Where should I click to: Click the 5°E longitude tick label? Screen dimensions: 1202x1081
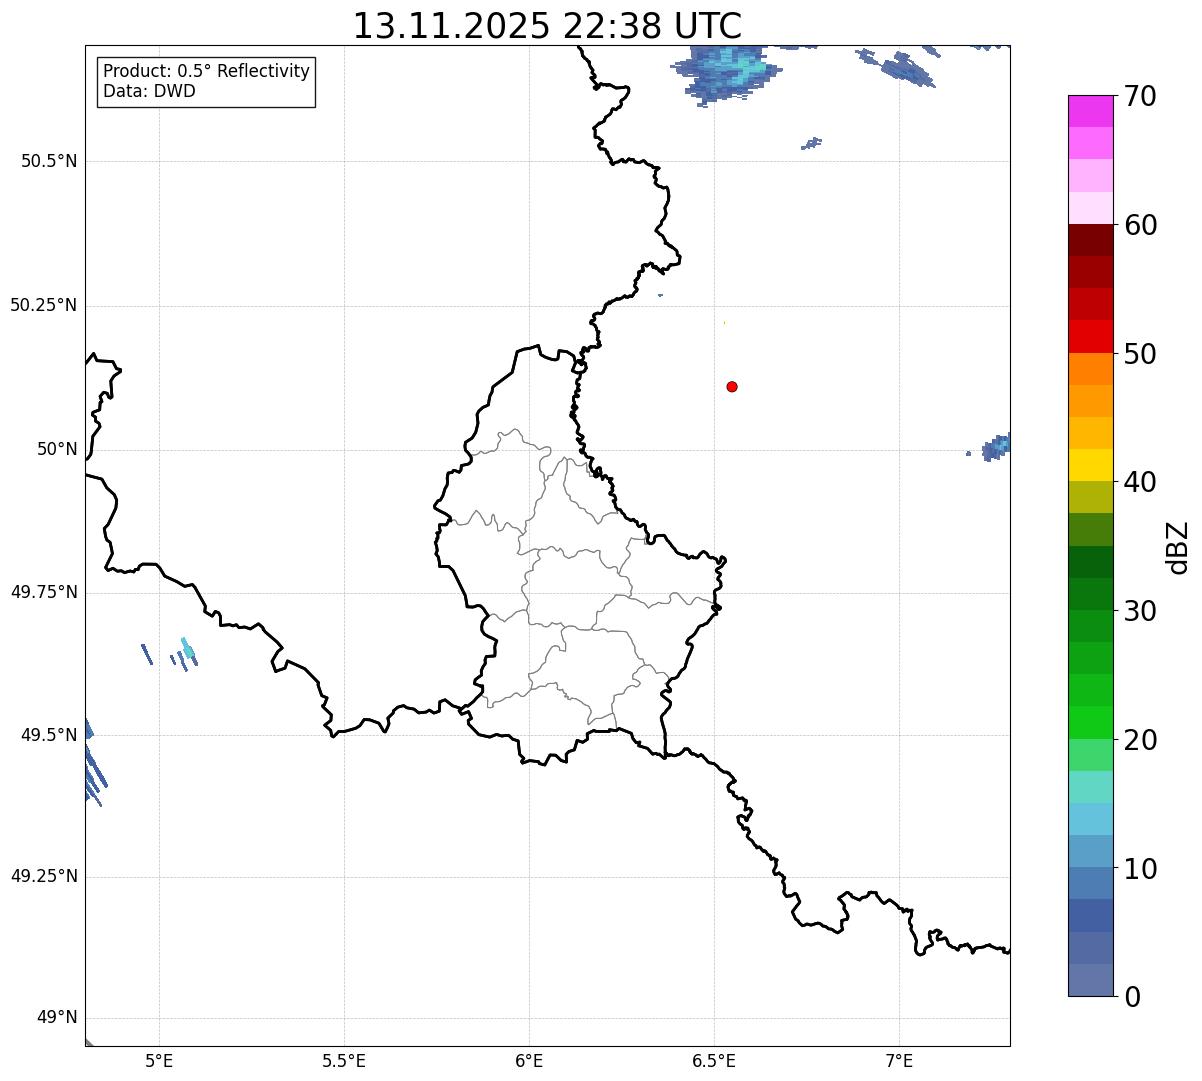click(159, 1060)
